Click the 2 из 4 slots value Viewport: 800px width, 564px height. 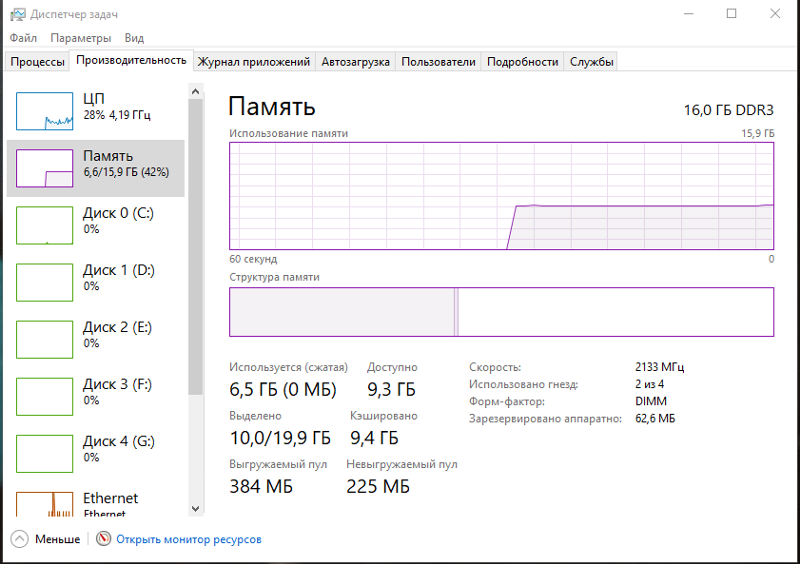tap(649, 384)
